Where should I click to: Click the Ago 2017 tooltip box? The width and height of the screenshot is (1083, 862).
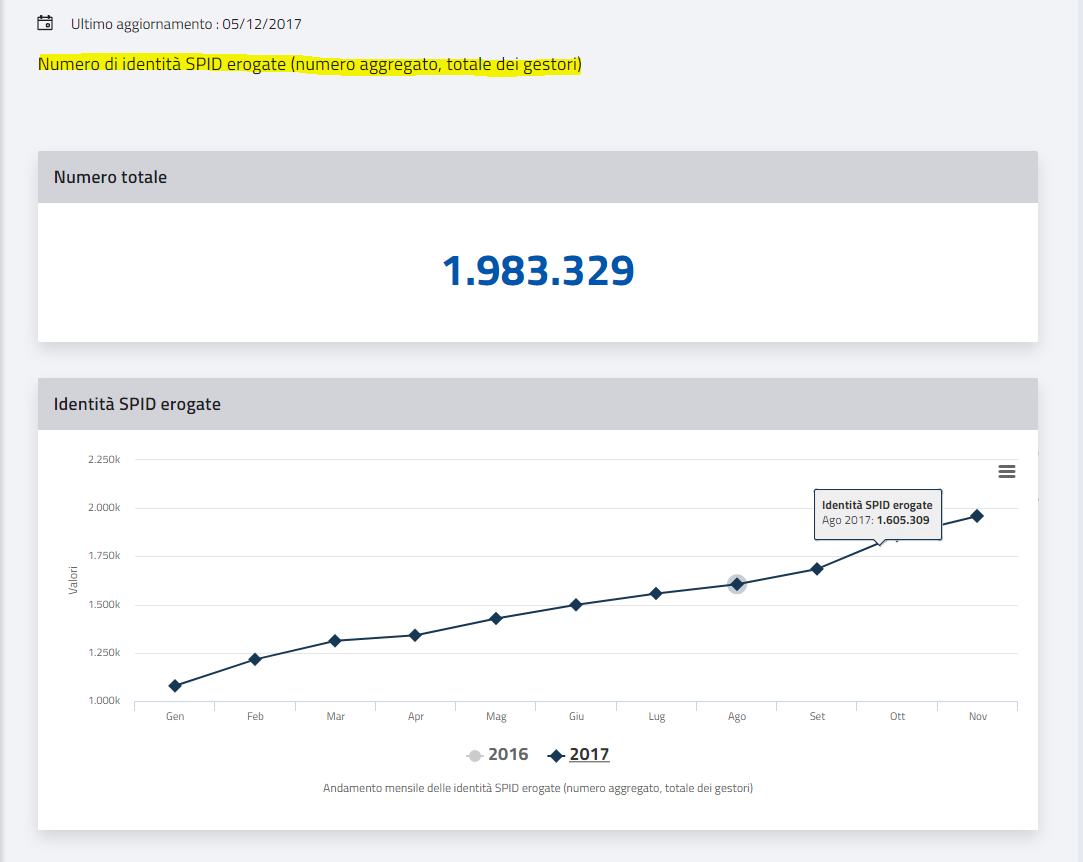click(x=877, y=513)
